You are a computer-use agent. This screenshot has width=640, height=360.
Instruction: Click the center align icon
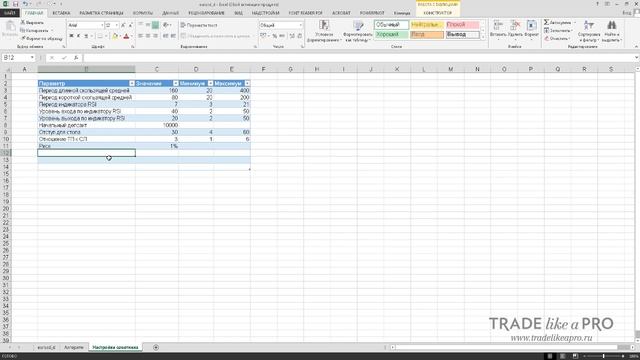[x=148, y=36]
